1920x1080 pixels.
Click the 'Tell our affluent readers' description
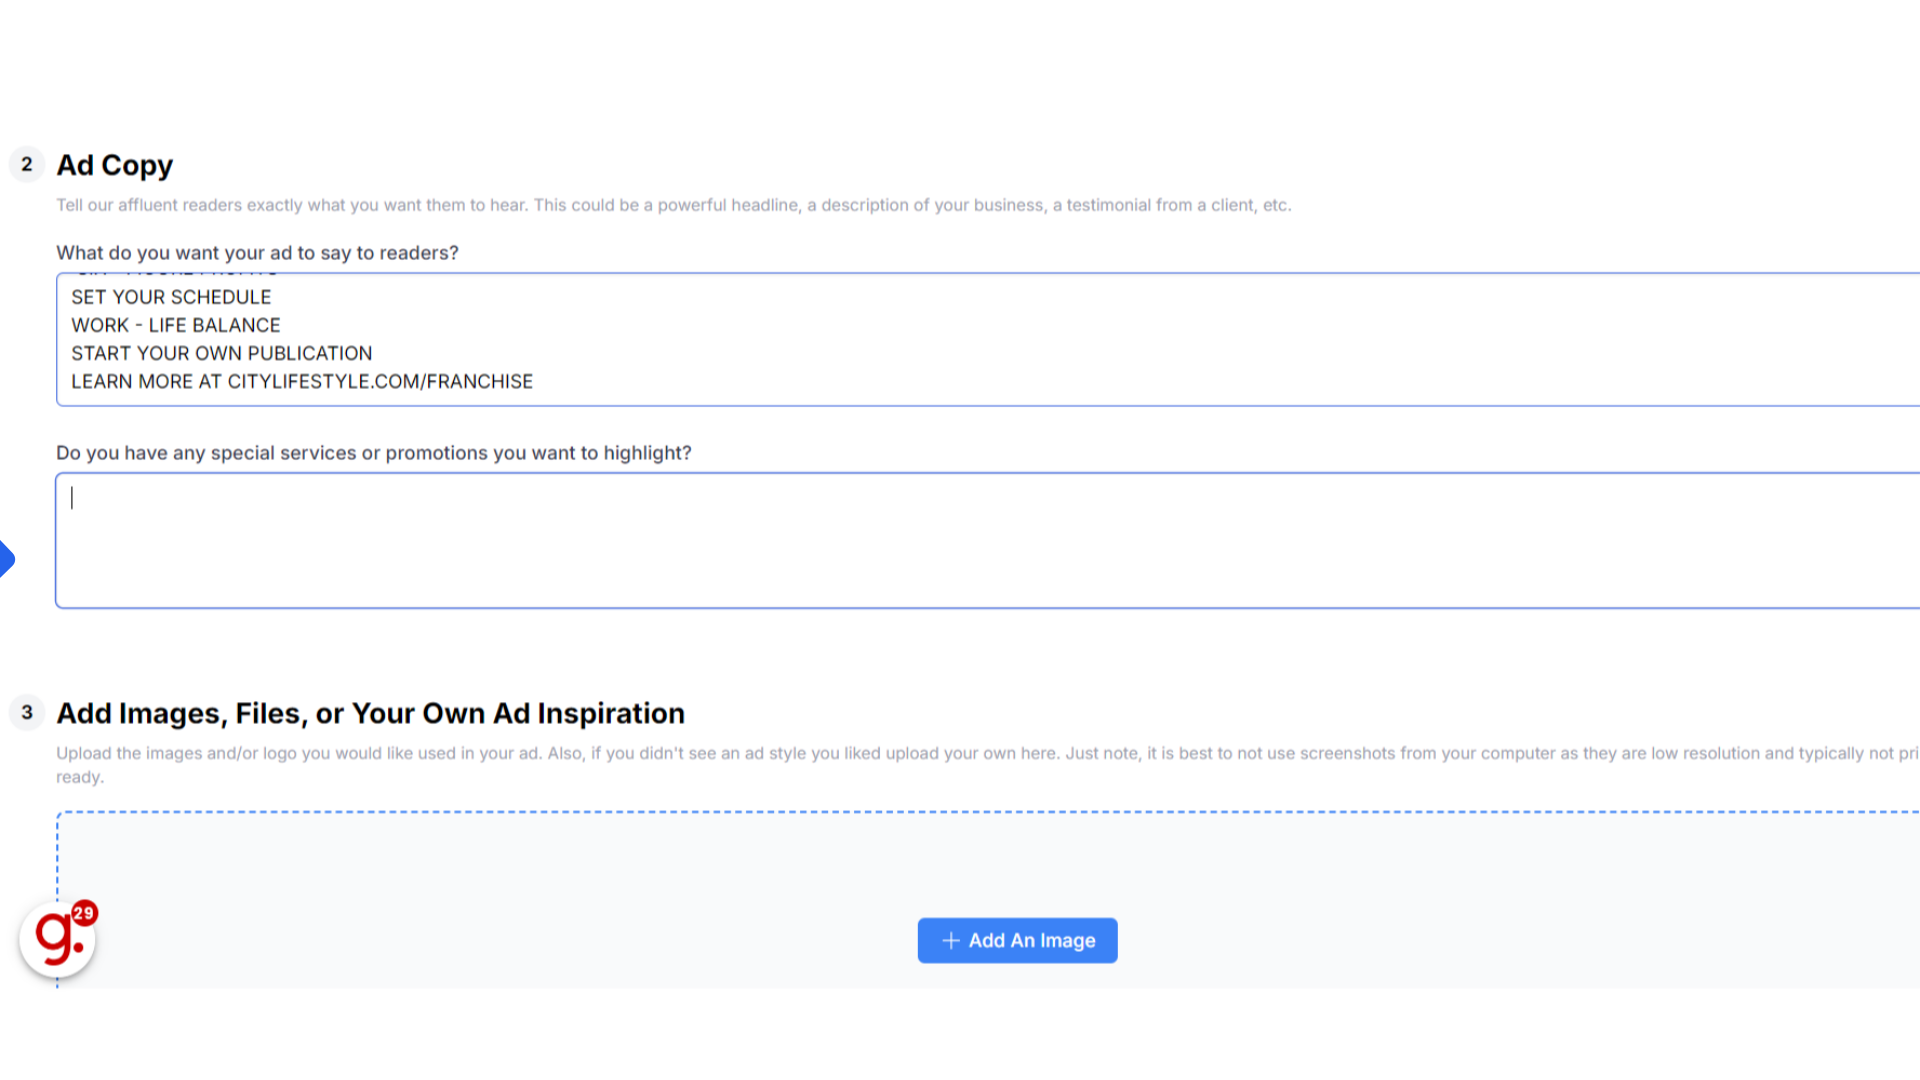673,205
